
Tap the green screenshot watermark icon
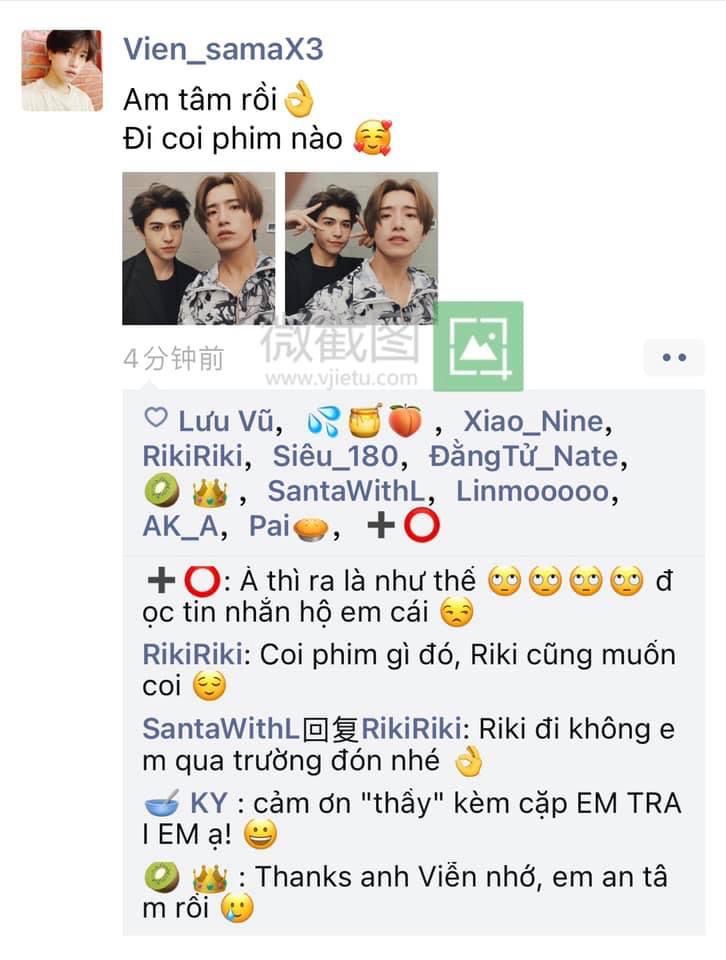(x=478, y=346)
